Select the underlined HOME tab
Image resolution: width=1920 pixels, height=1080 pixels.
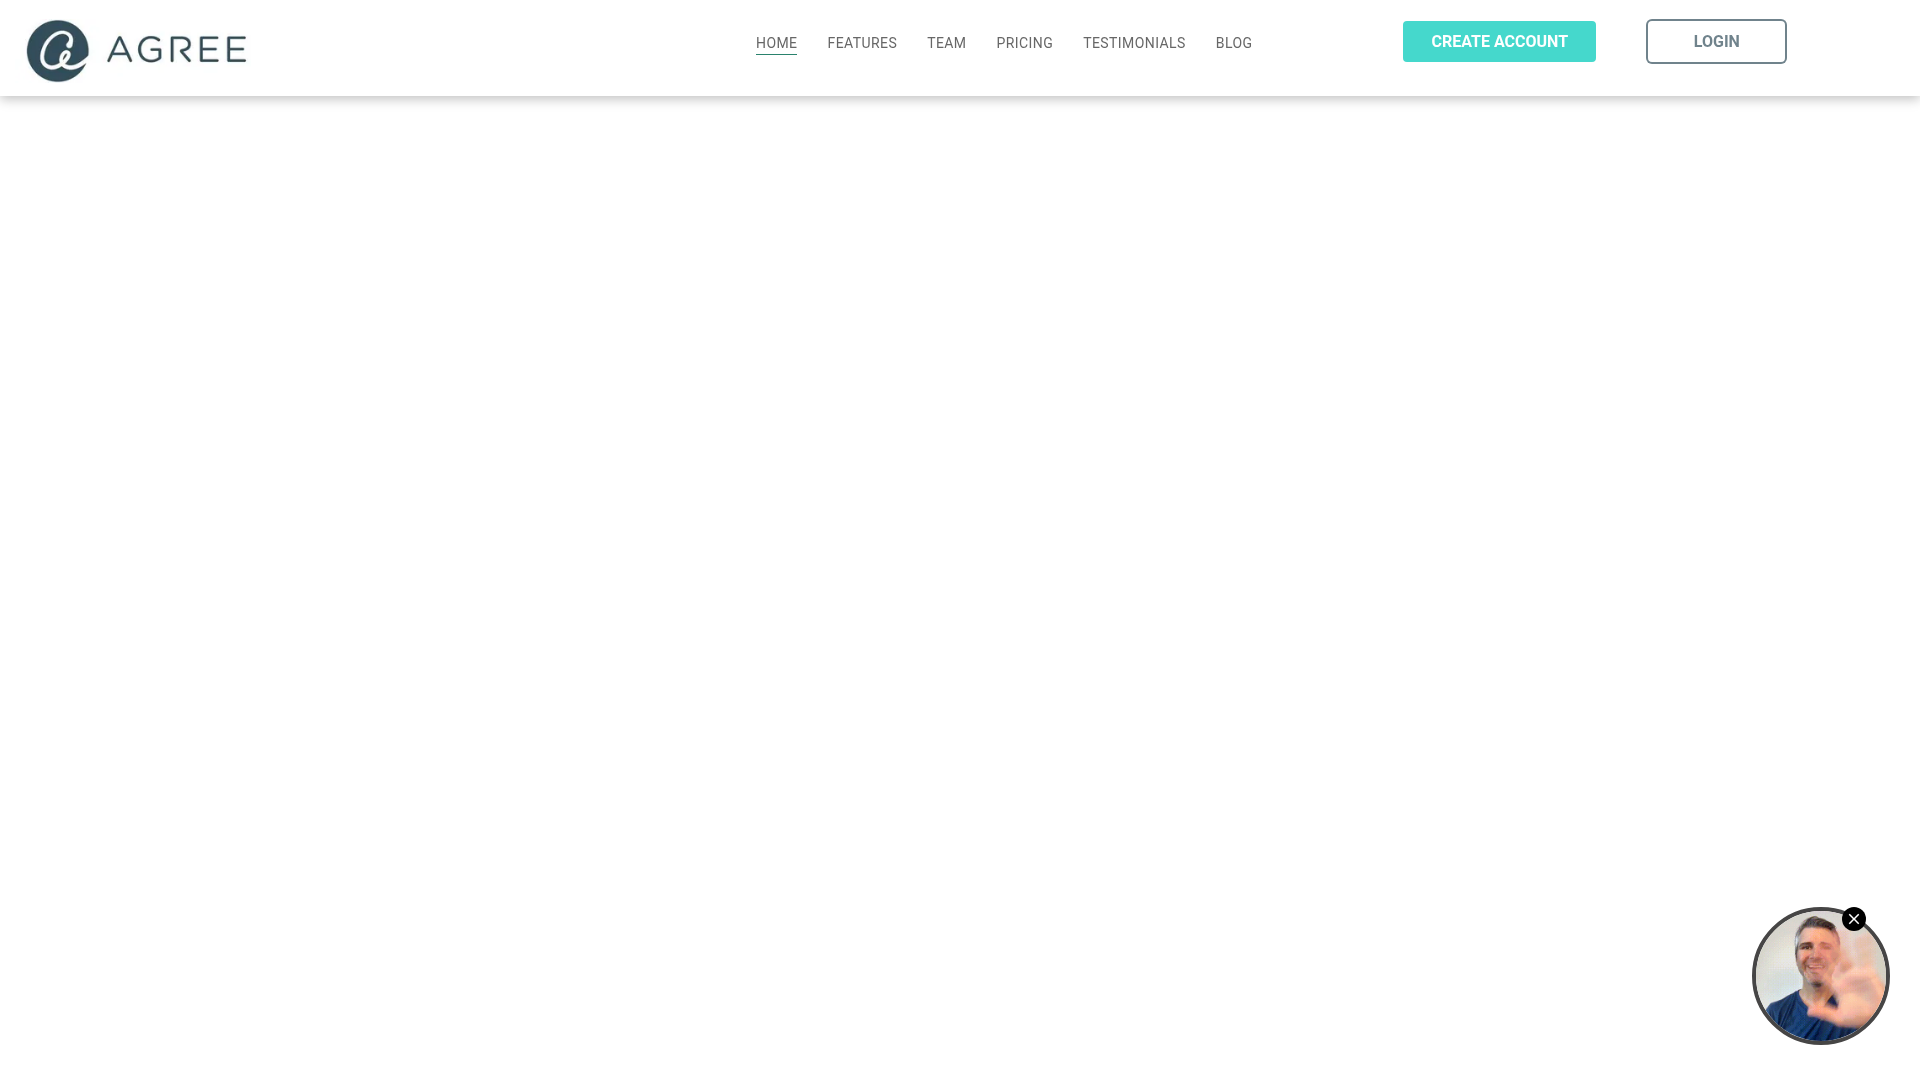[776, 43]
